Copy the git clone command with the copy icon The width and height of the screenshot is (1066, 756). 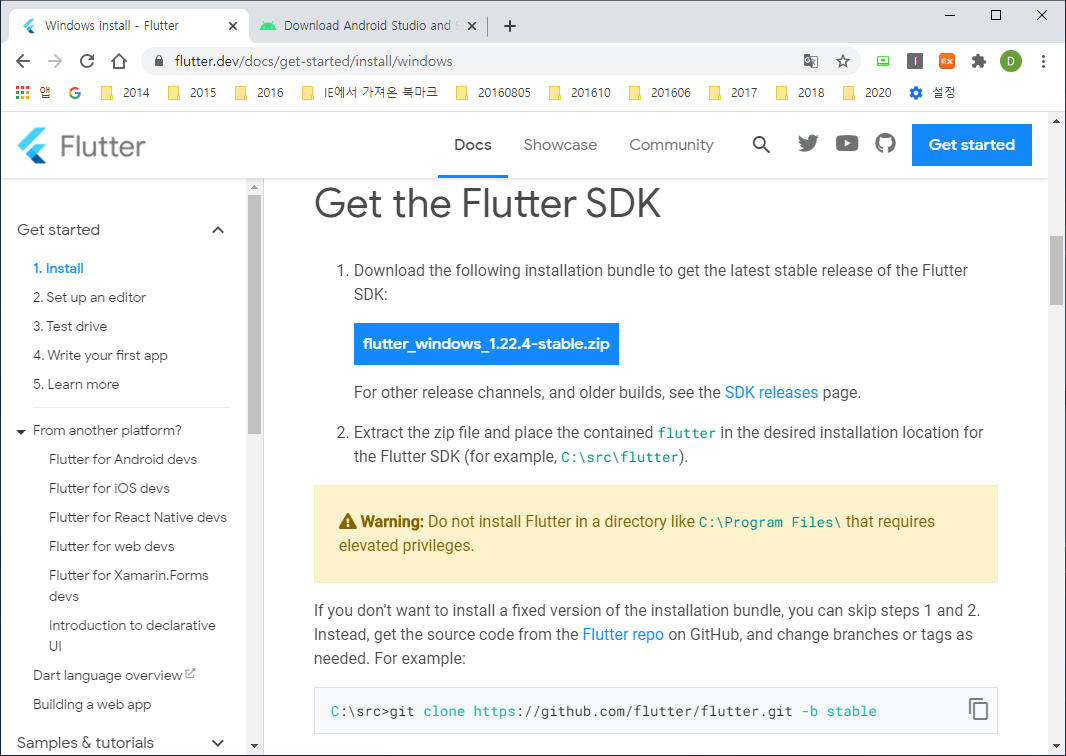tap(978, 709)
